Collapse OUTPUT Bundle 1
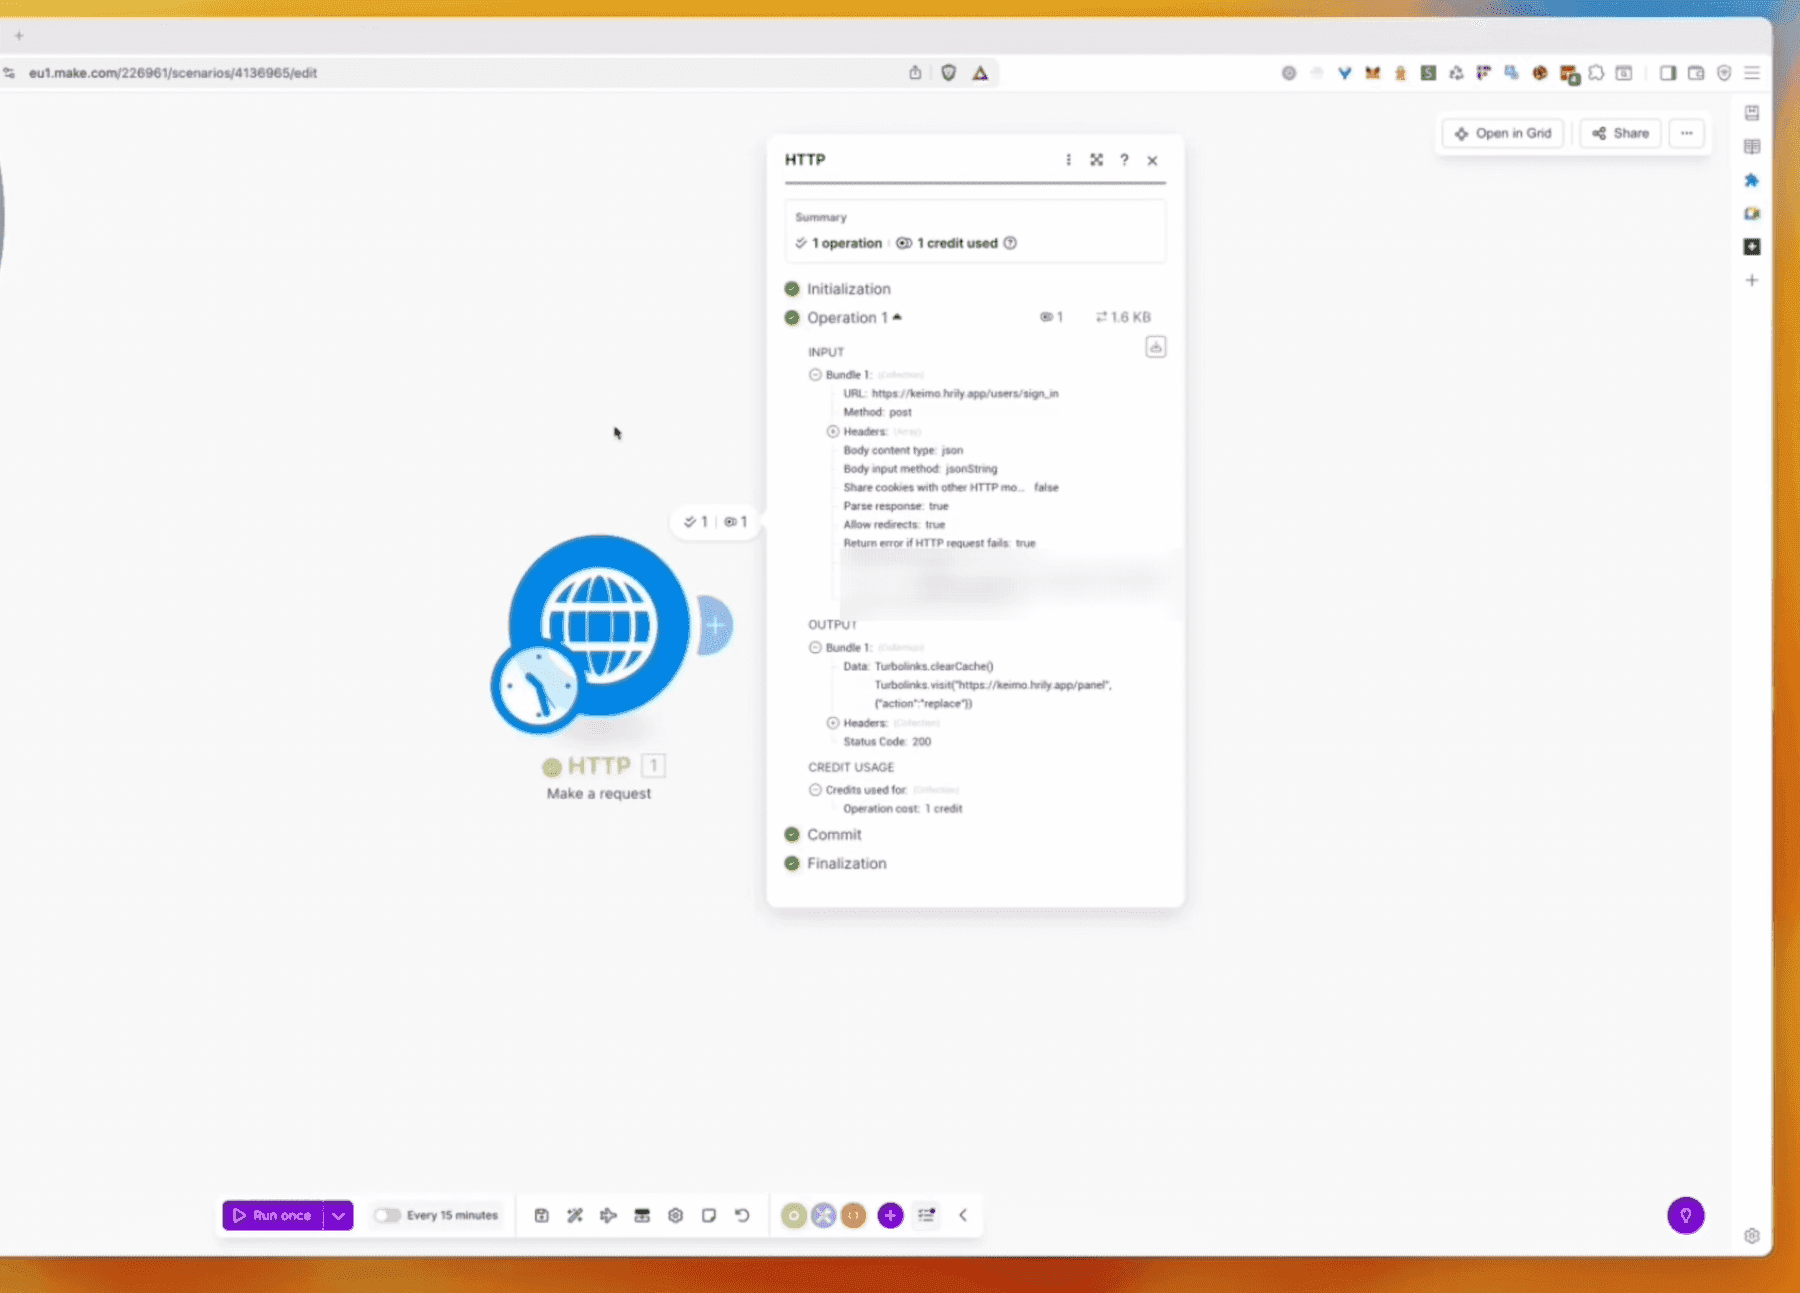Image resolution: width=1800 pixels, height=1293 pixels. 815,647
